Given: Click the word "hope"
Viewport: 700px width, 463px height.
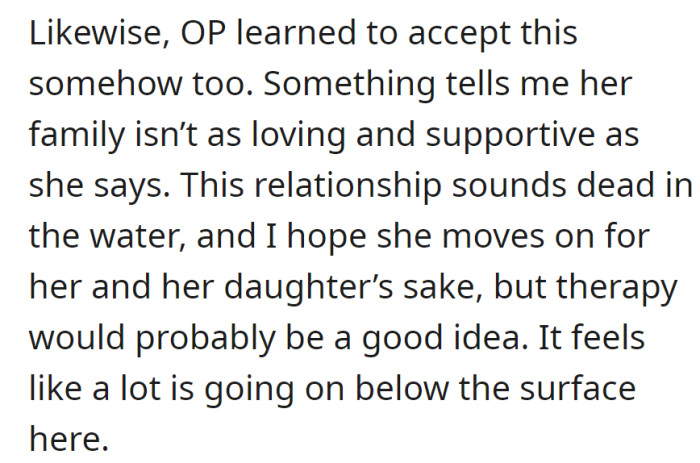Looking at the screenshot, I should [324, 236].
